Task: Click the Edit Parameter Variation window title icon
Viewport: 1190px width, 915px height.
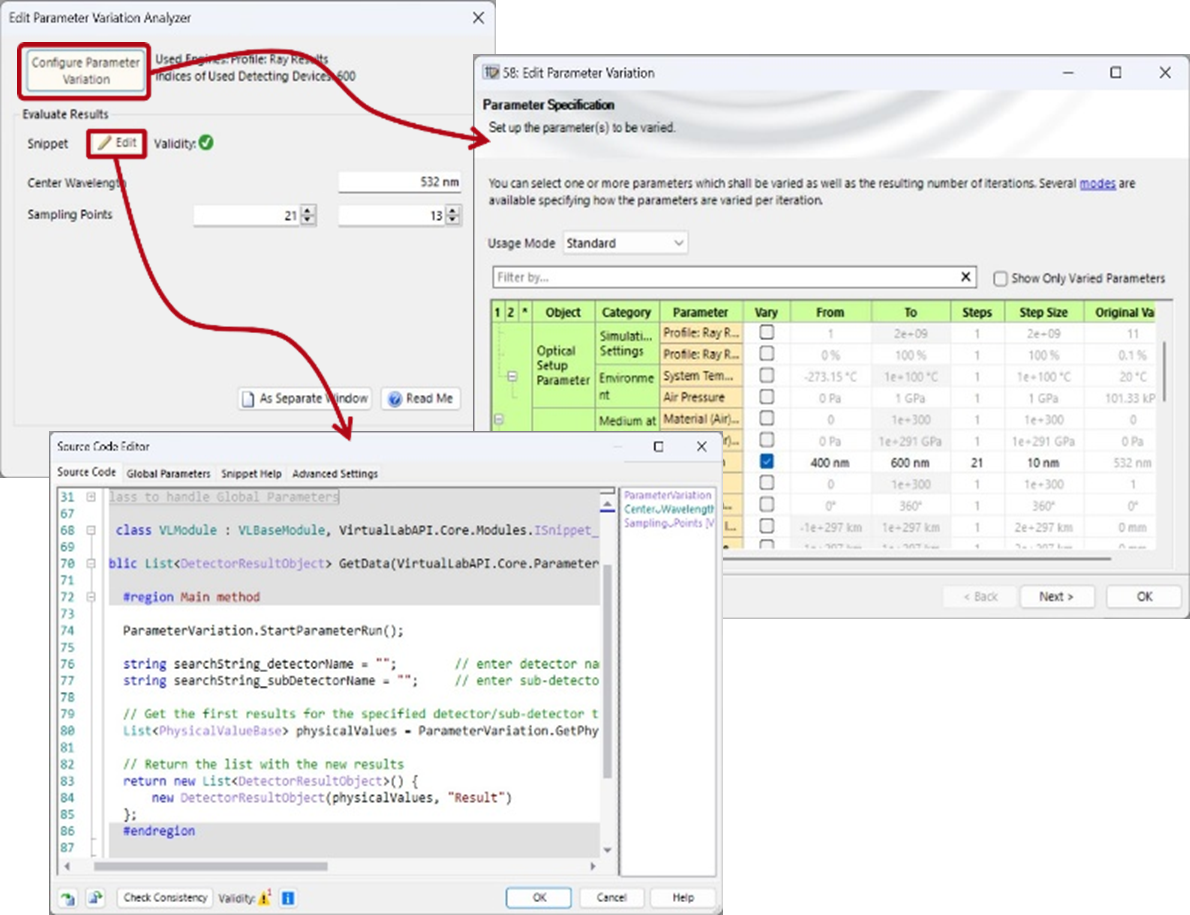Action: (491, 72)
